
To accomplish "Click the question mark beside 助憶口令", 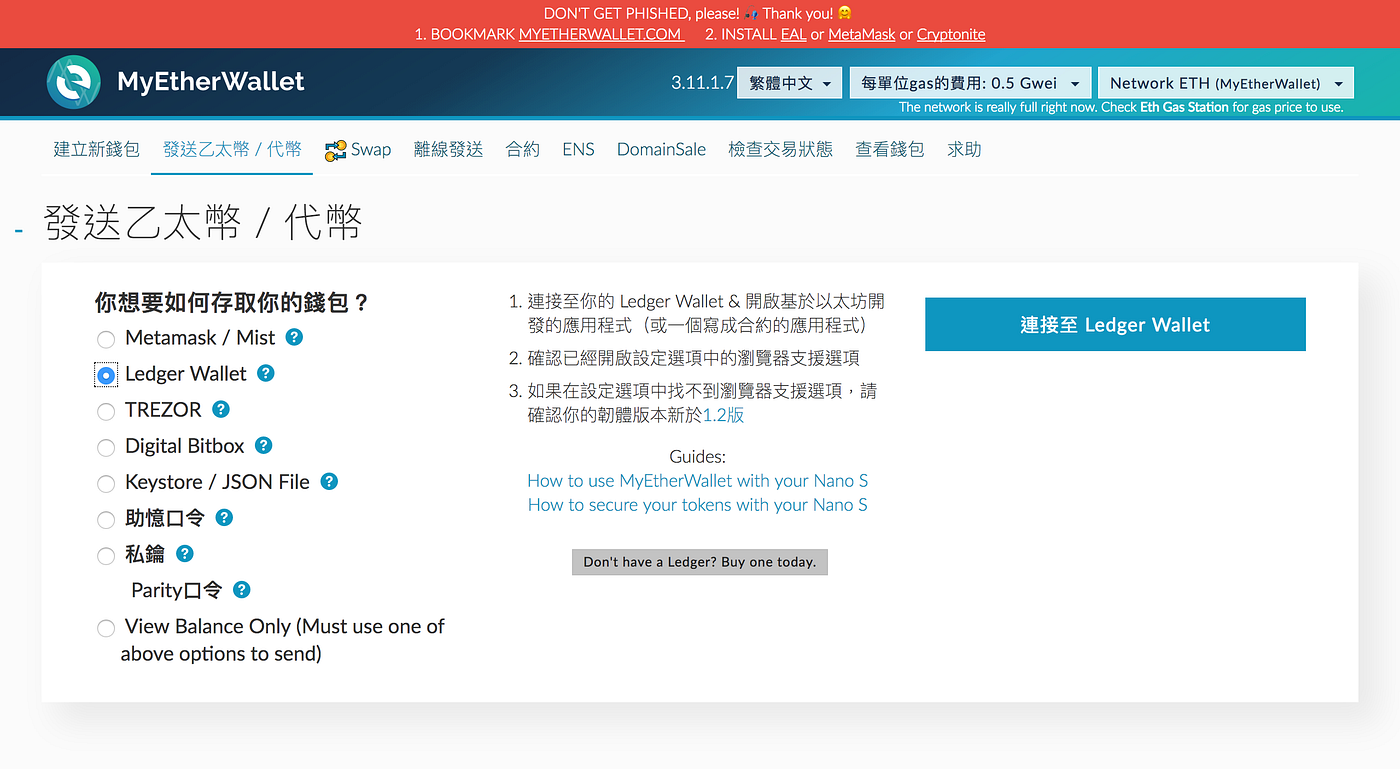I will [x=224, y=517].
